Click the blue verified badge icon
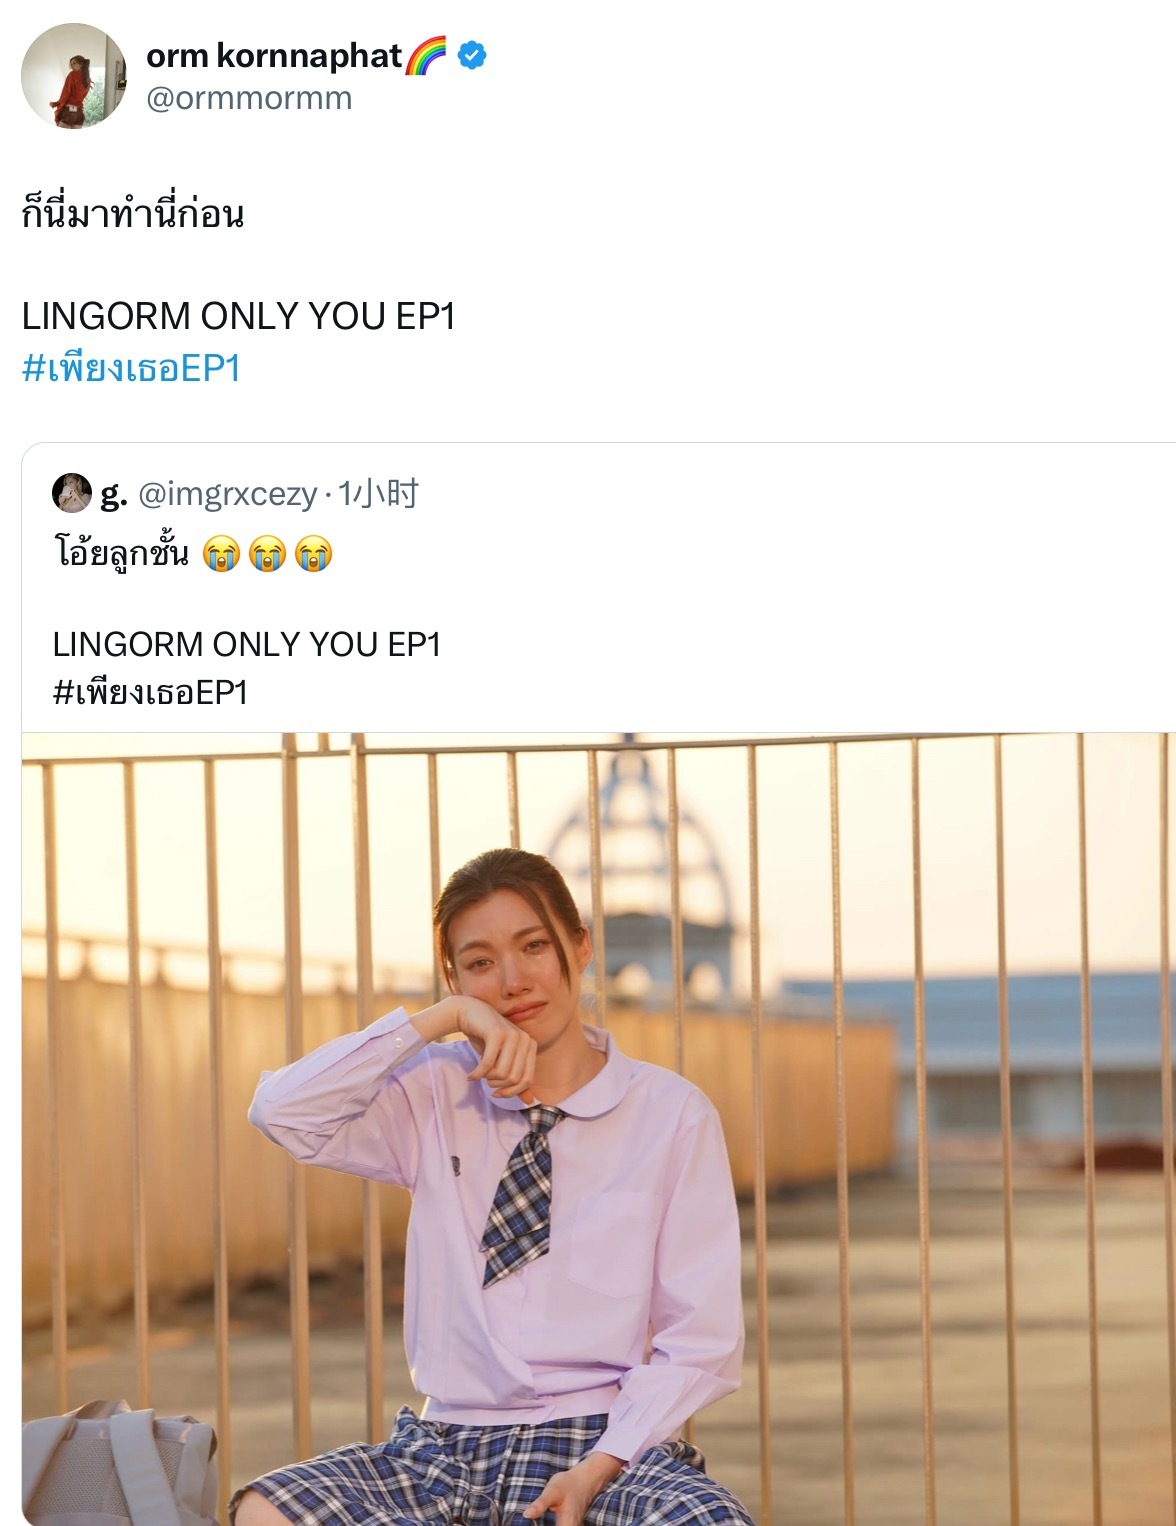The image size is (1176, 1526). (x=472, y=56)
